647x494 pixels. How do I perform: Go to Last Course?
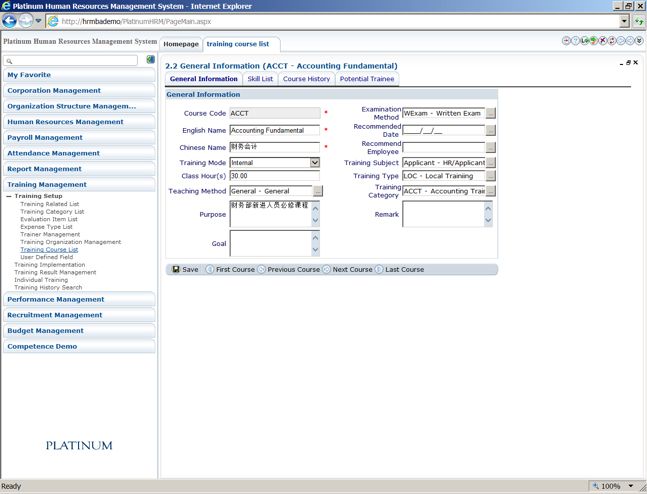point(399,269)
